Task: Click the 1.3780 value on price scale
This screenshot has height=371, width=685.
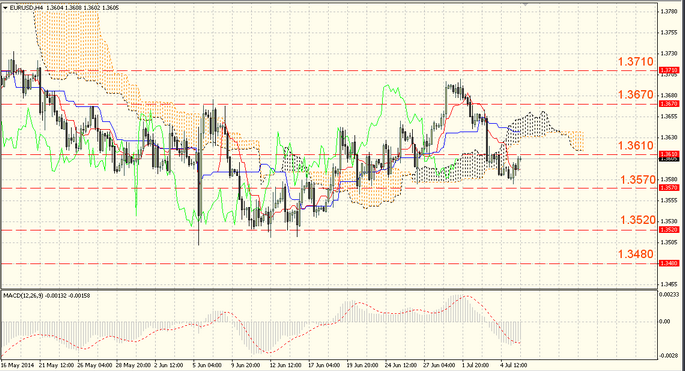Action: (670, 11)
